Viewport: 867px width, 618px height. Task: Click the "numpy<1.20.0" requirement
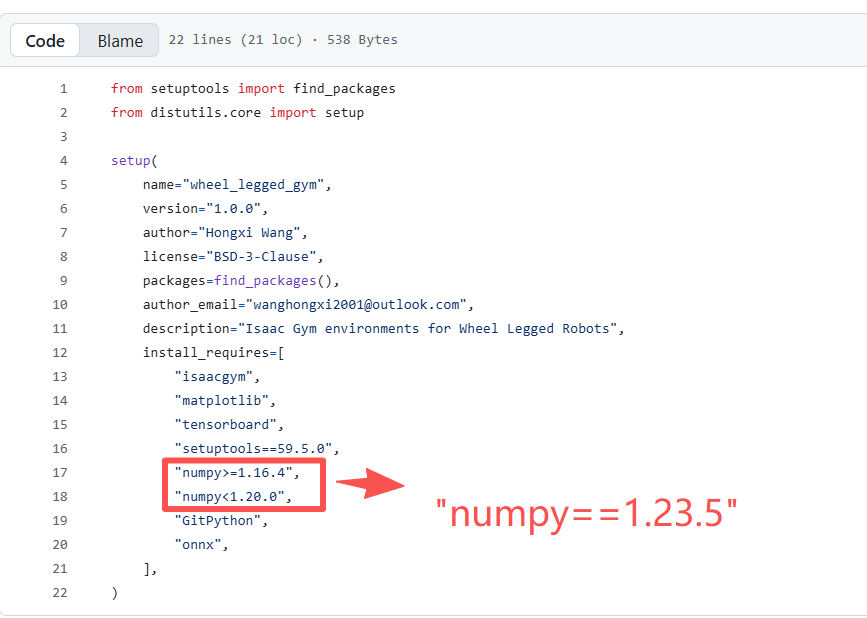pos(229,497)
